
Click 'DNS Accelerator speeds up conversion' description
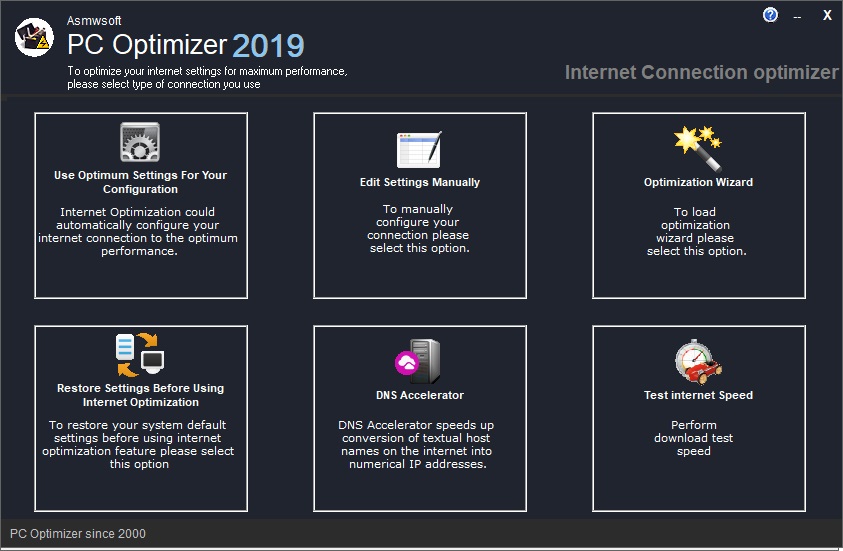417,445
